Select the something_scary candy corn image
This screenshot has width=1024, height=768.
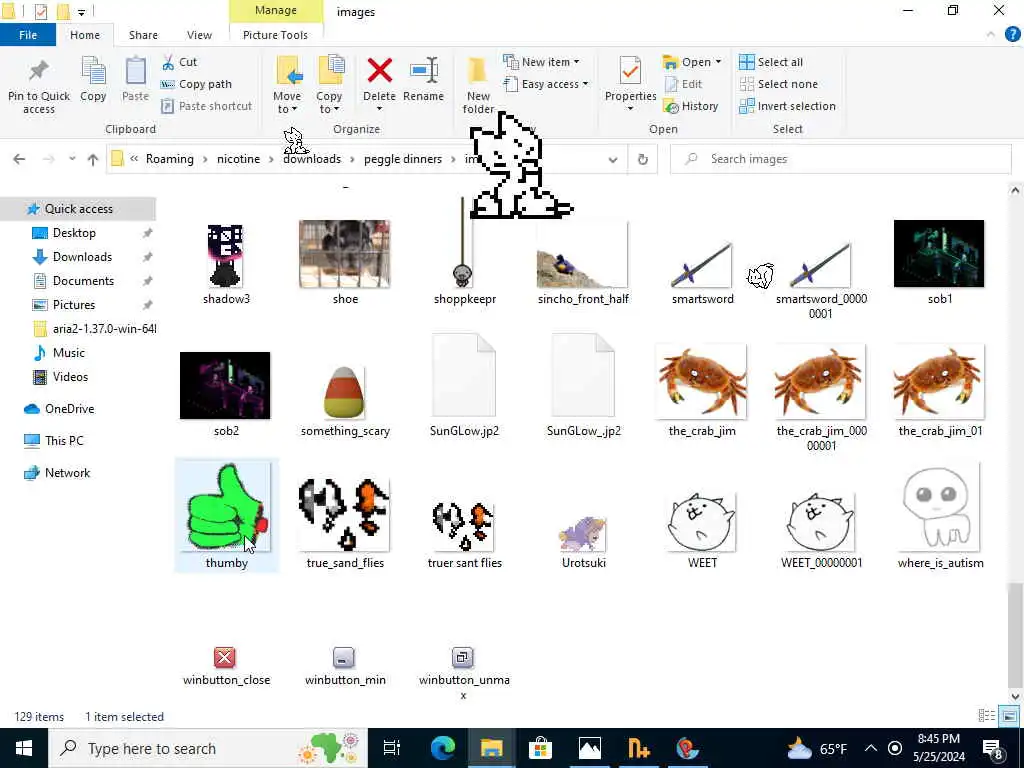pyautogui.click(x=345, y=400)
